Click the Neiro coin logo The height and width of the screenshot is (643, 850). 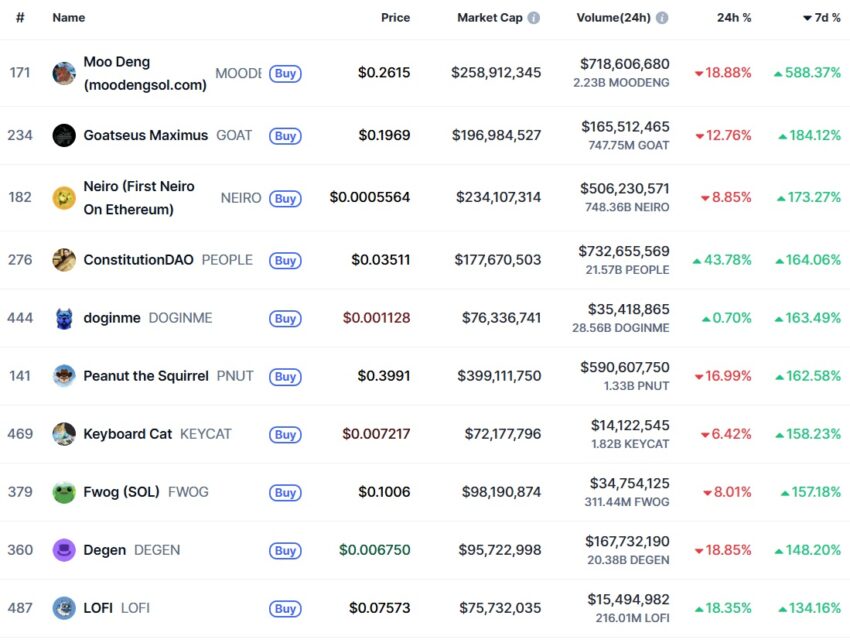coord(64,198)
